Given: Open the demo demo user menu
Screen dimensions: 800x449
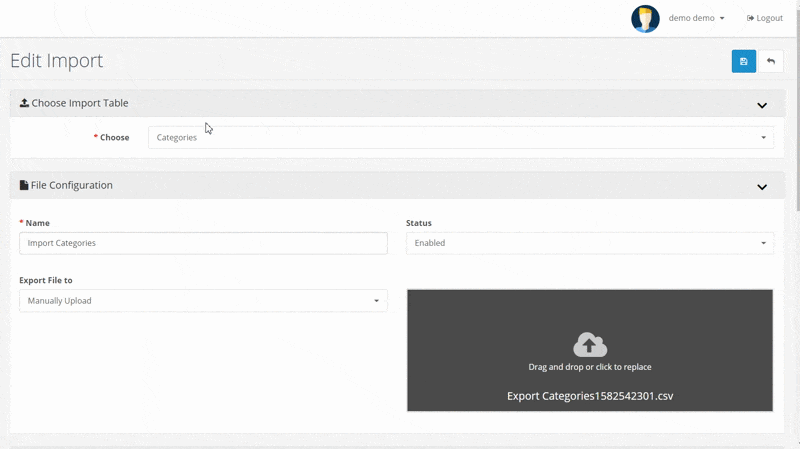Looking at the screenshot, I should tap(696, 18).
